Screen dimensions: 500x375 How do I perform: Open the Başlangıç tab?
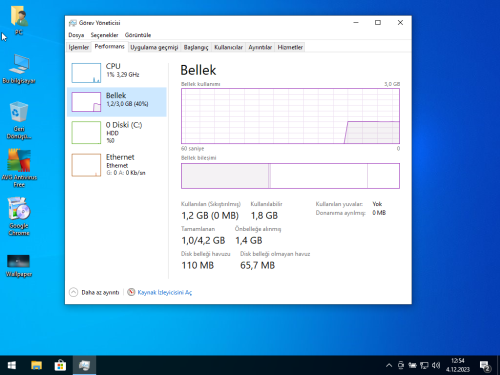[x=196, y=47]
